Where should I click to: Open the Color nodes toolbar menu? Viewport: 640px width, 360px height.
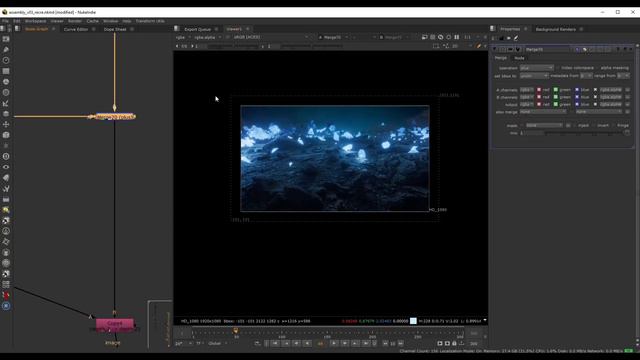[6, 82]
